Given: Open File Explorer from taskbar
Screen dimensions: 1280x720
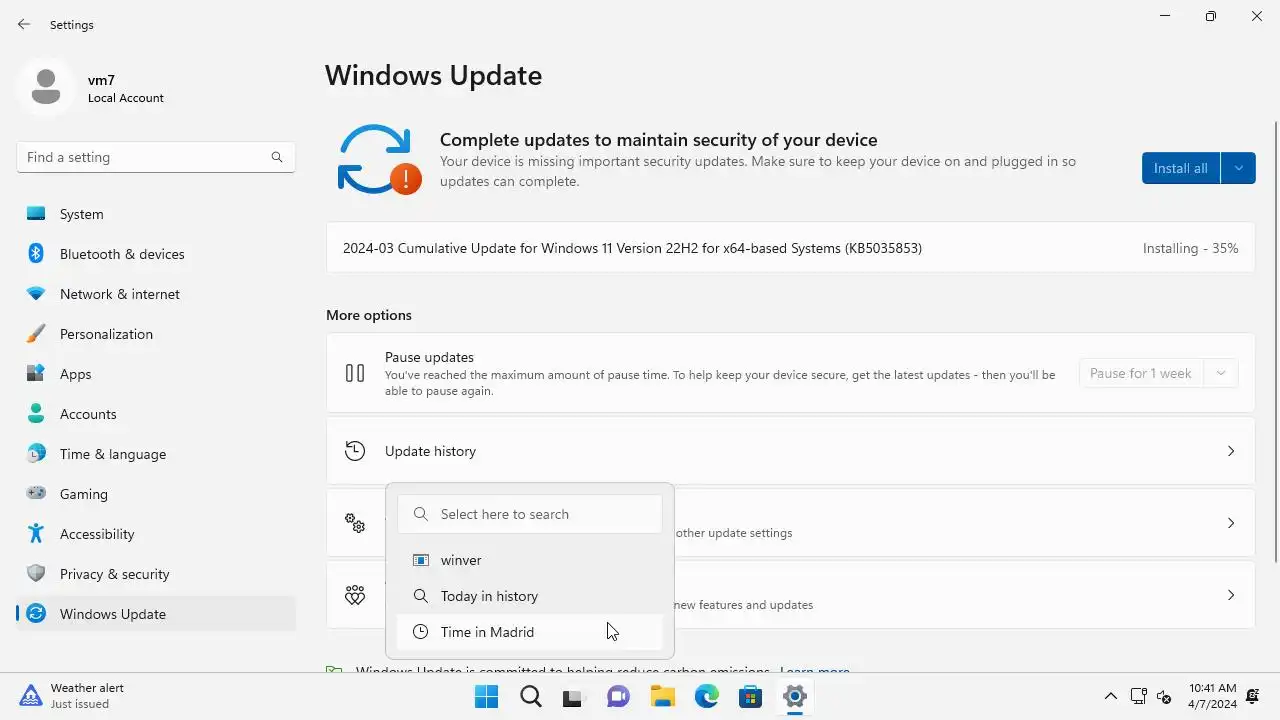Looking at the screenshot, I should coord(662,696).
